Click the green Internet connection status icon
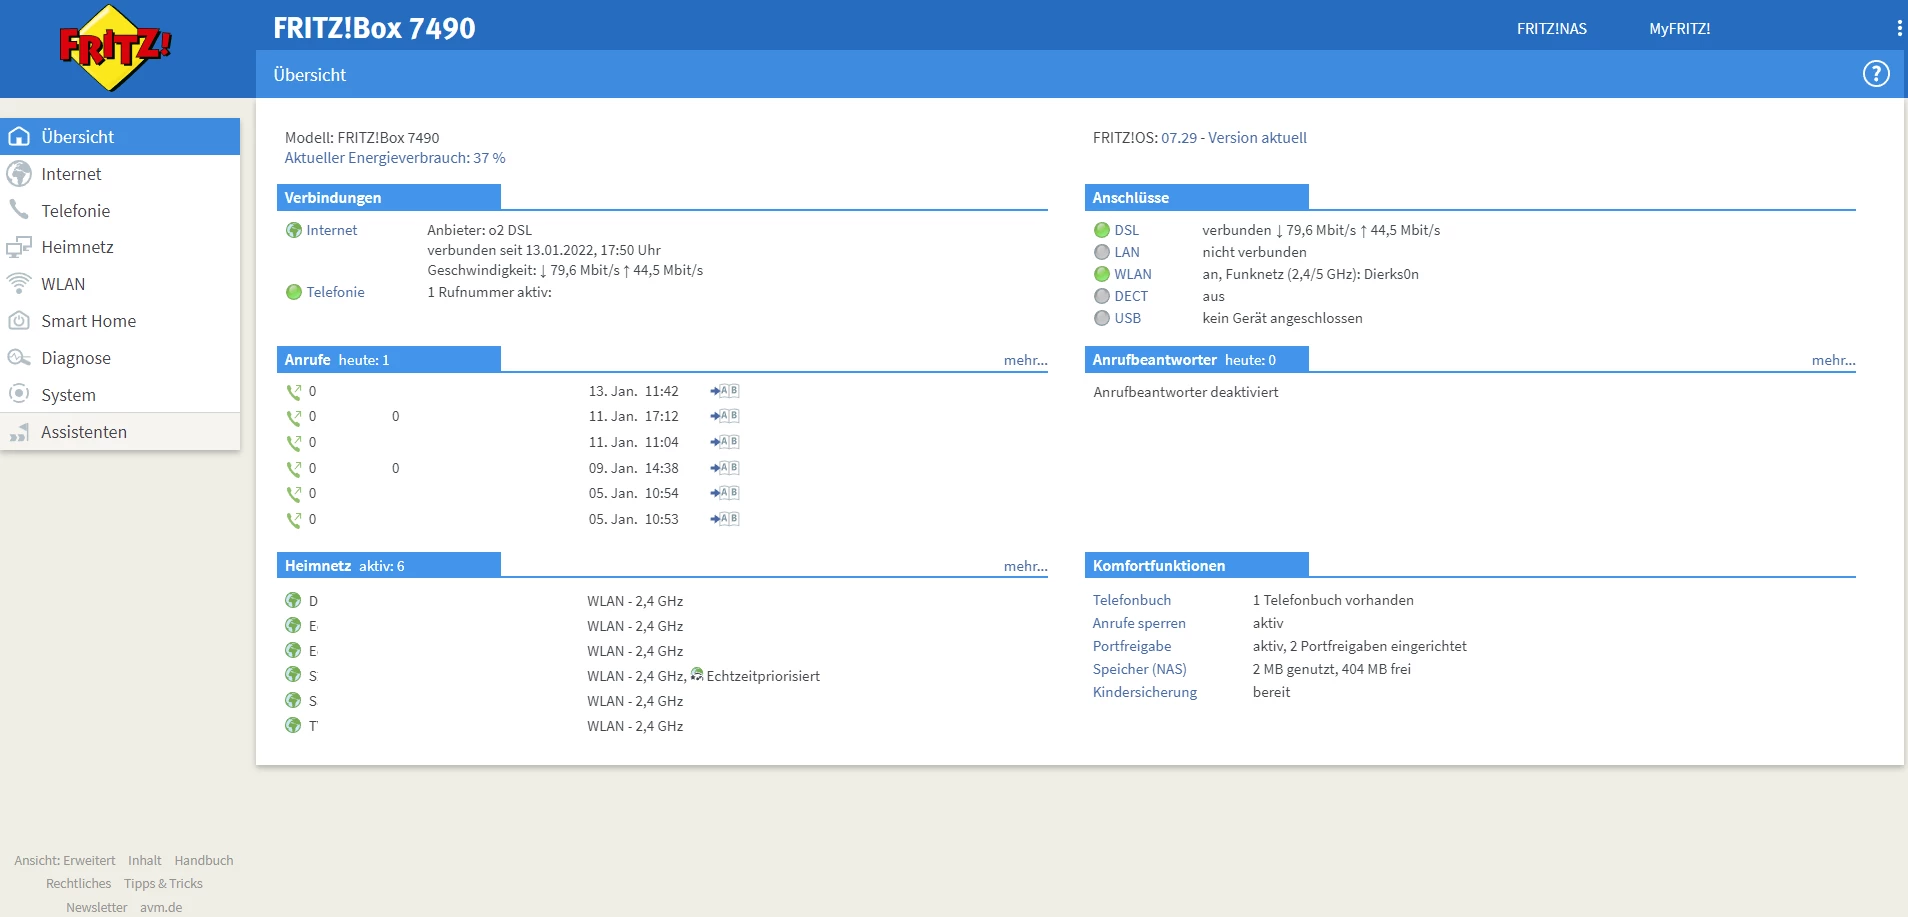Viewport: 1908px width, 917px height. tap(294, 230)
